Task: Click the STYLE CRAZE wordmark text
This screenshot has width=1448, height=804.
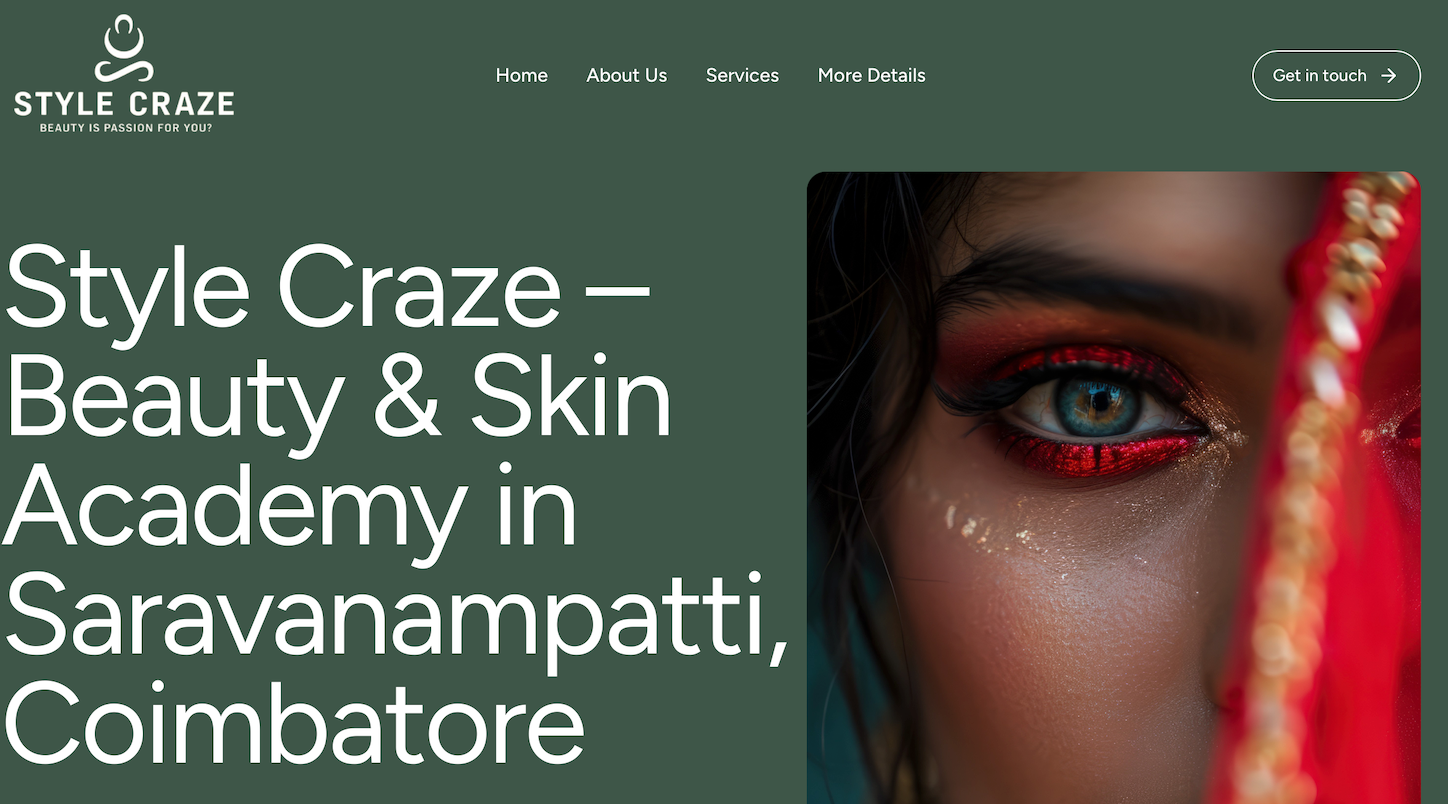Action: pos(124,103)
